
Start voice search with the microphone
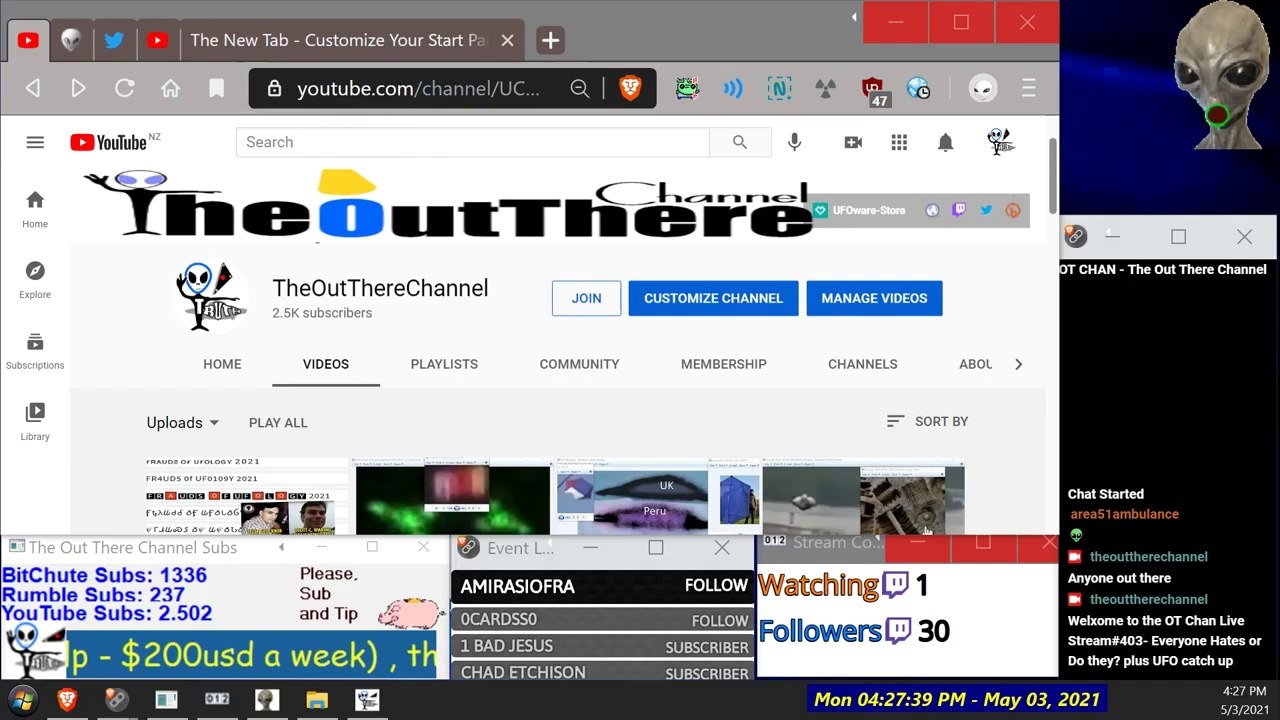pos(794,142)
